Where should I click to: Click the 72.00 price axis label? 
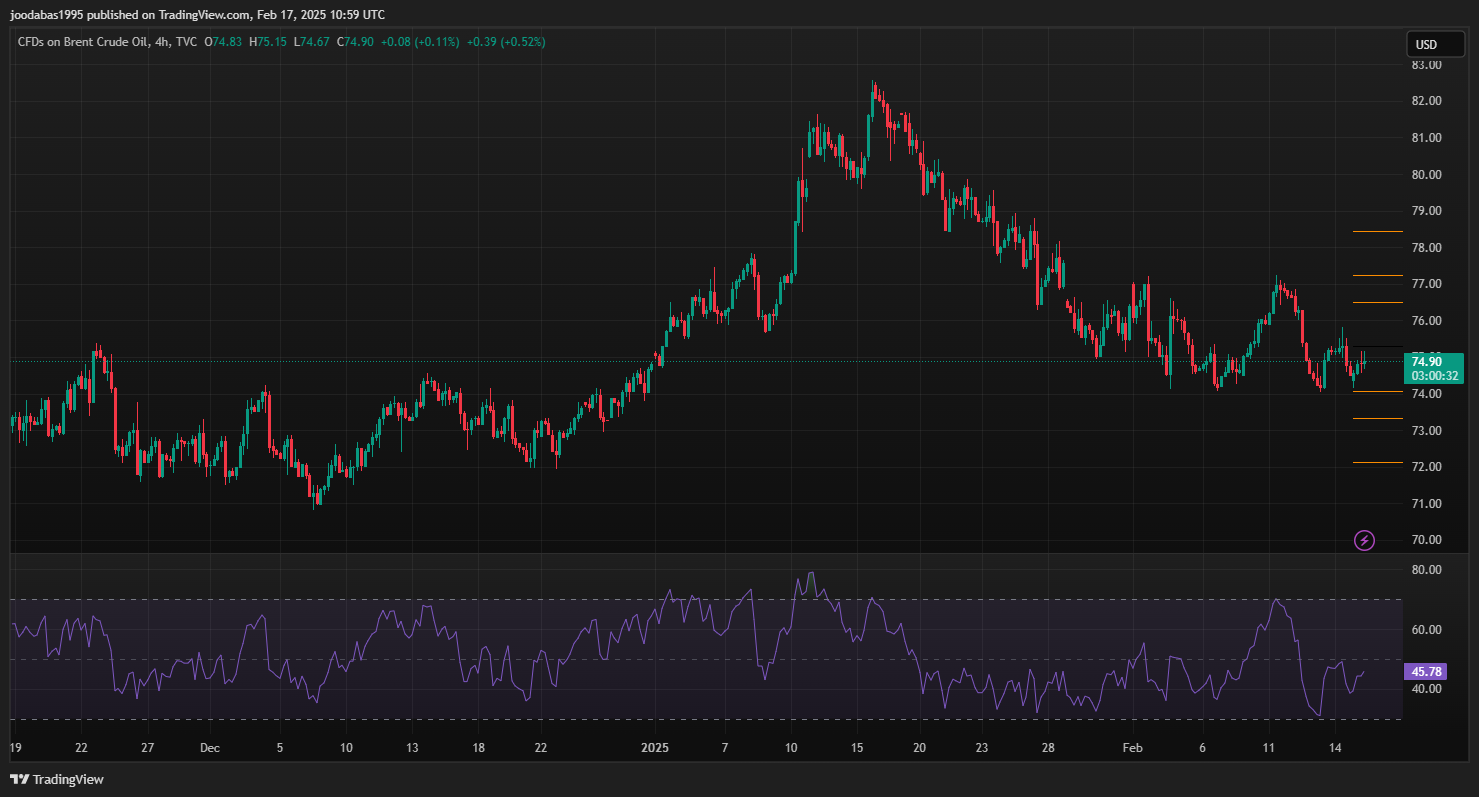tap(1426, 467)
